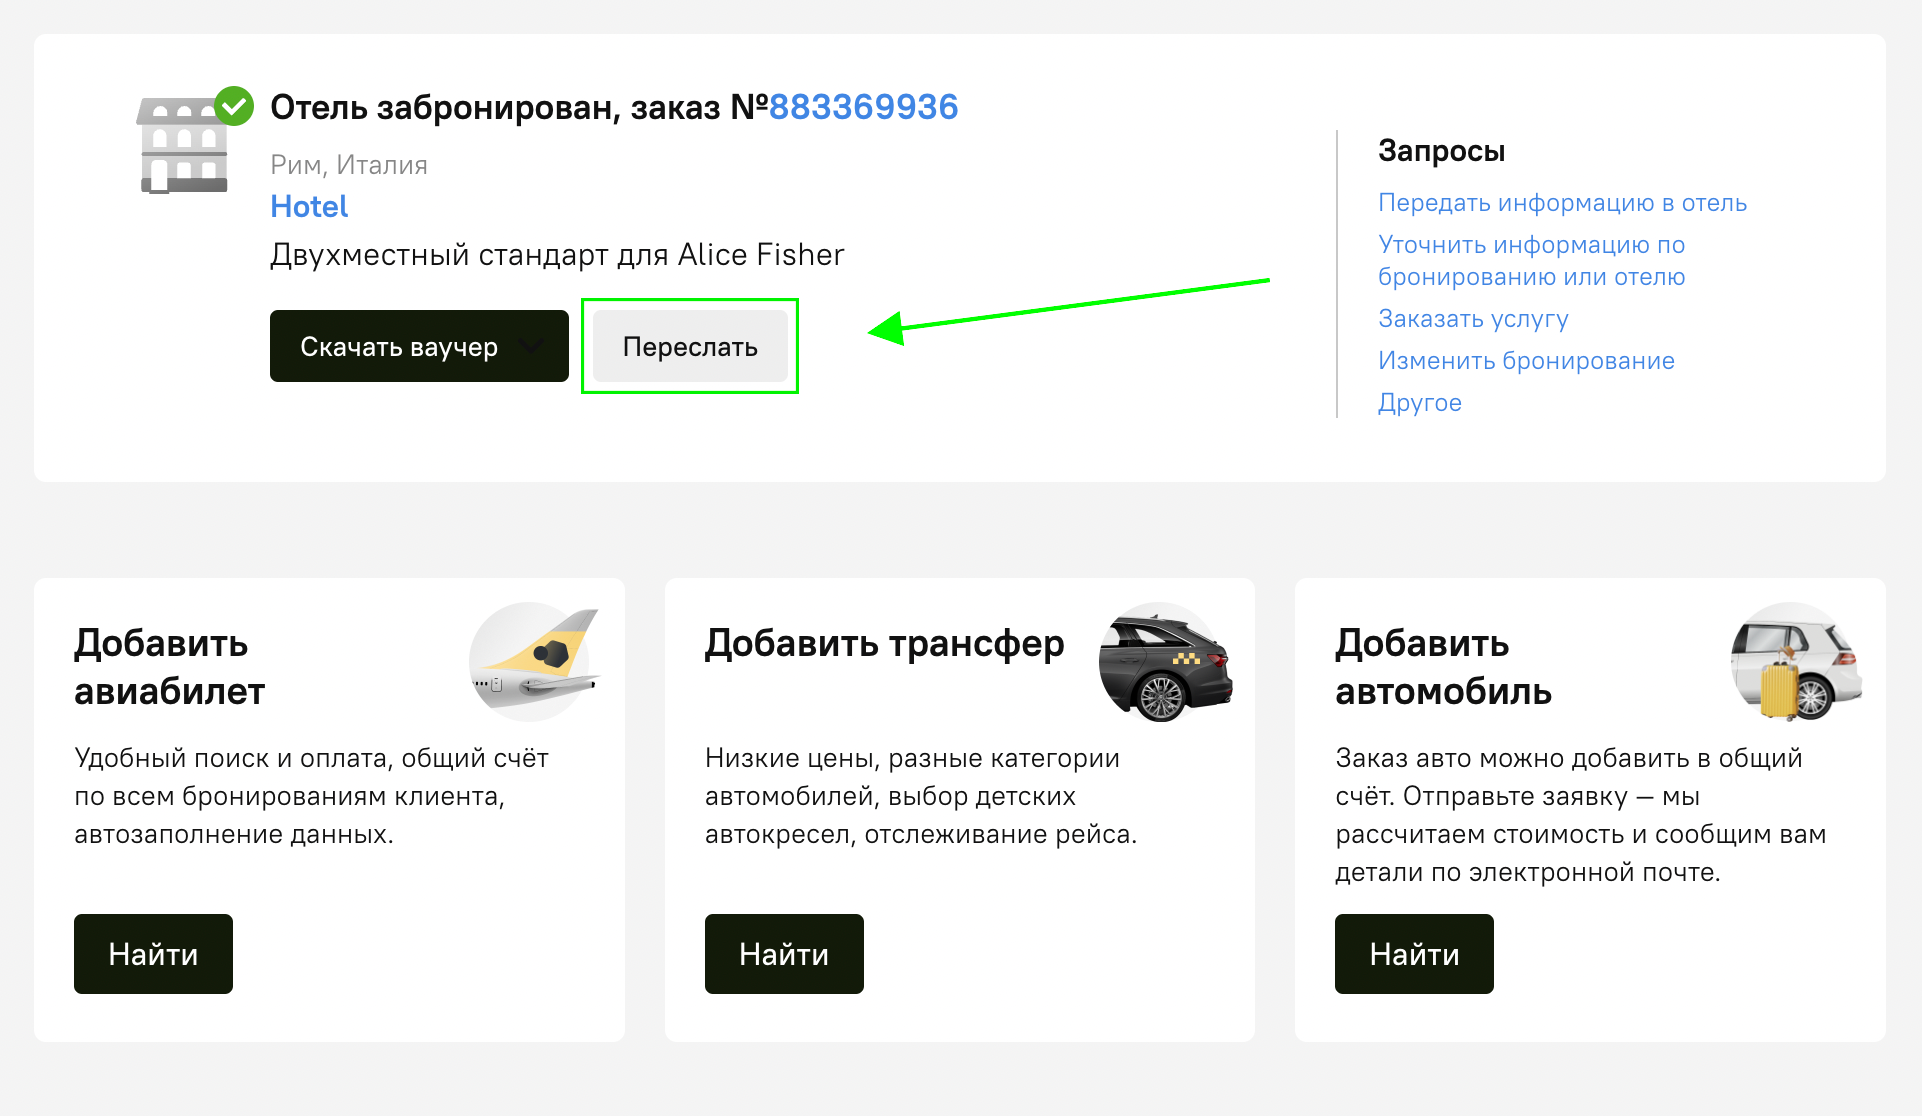Click the Другое request link
Screen dimensions: 1922x1116
1419,403
